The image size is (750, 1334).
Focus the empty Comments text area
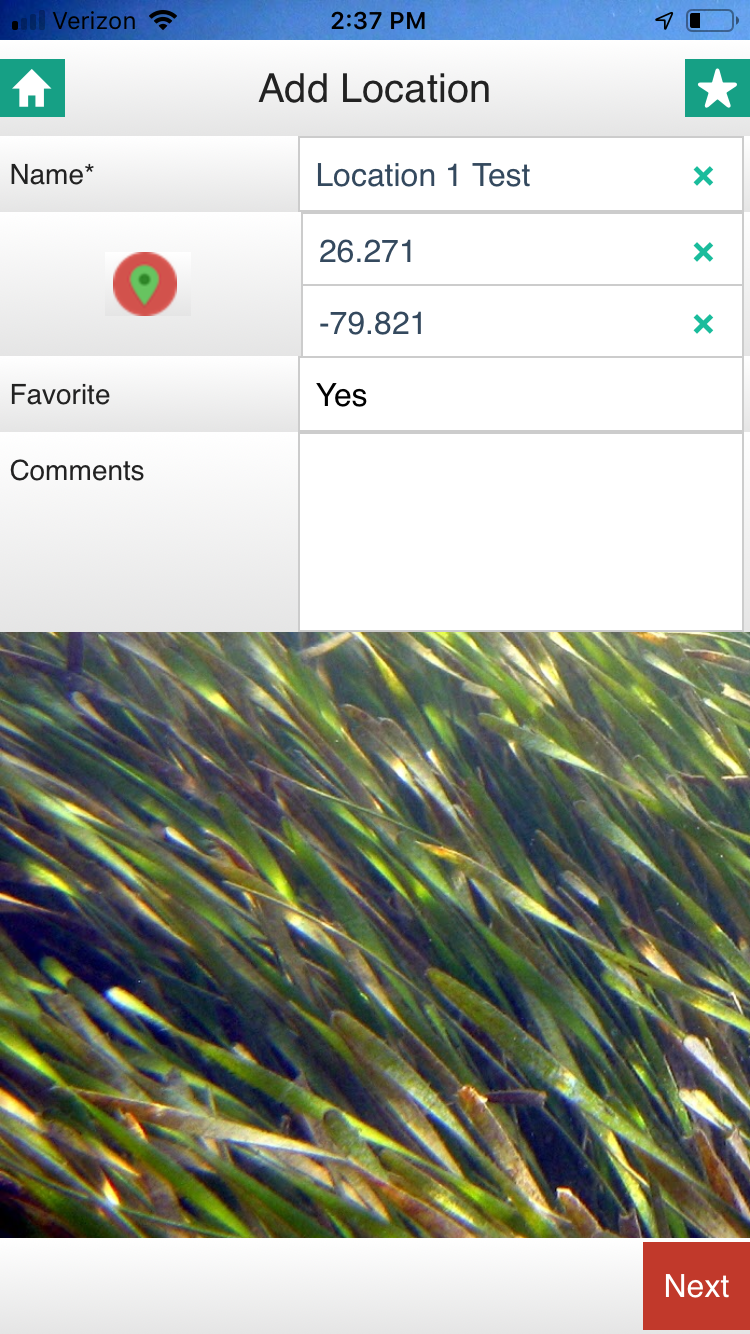(521, 532)
